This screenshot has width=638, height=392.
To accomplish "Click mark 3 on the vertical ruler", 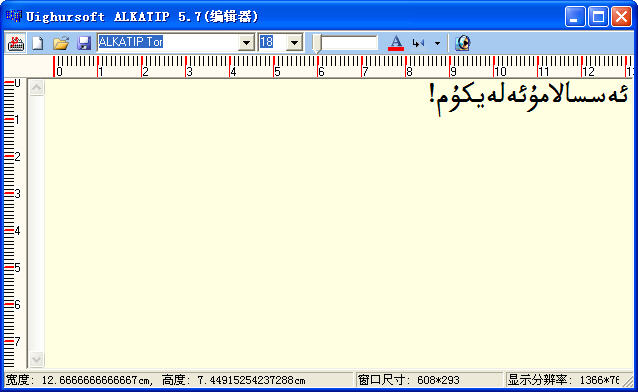I will pyautogui.click(x=17, y=193).
